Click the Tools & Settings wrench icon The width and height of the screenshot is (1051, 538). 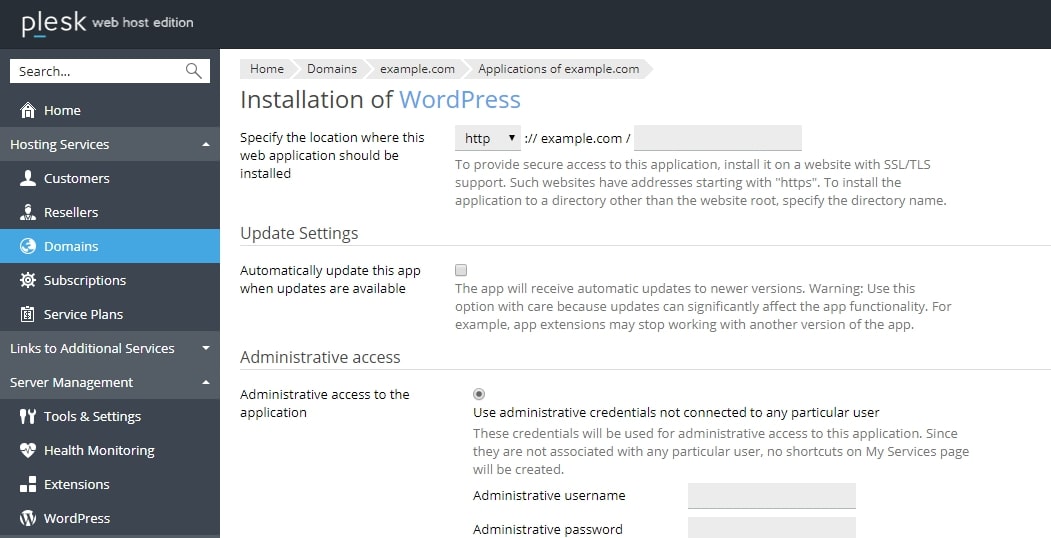pyautogui.click(x=27, y=416)
